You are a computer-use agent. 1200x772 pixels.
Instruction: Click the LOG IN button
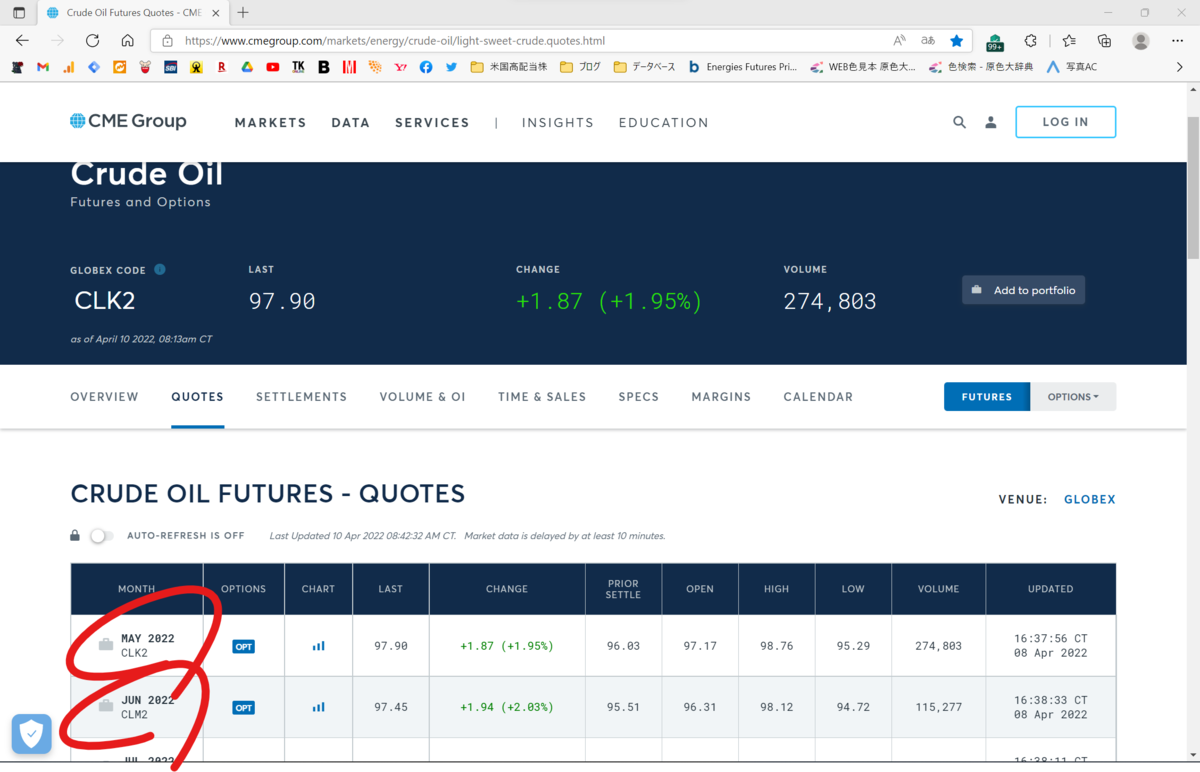pyautogui.click(x=1065, y=122)
